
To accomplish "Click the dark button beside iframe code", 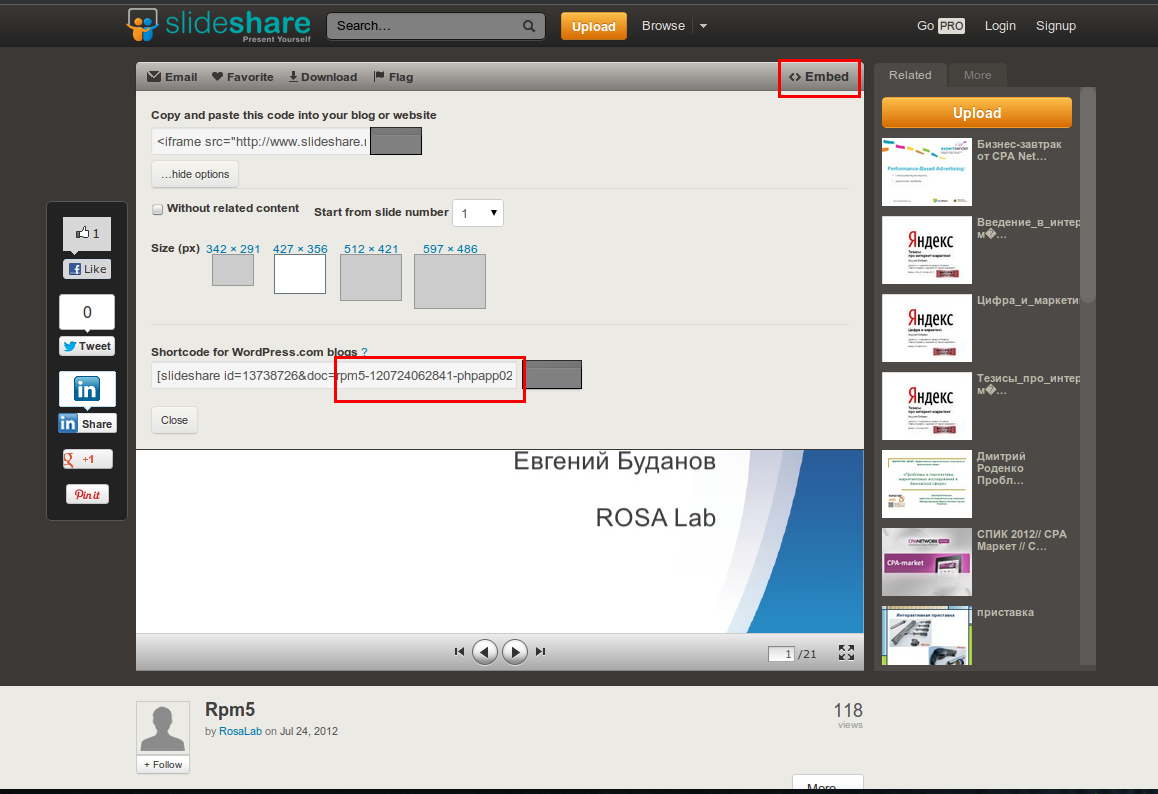I will point(396,141).
